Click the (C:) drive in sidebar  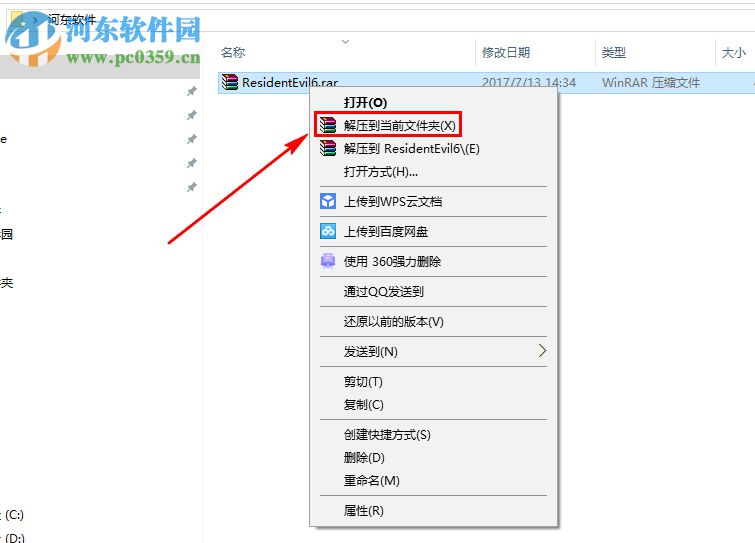(x=14, y=515)
